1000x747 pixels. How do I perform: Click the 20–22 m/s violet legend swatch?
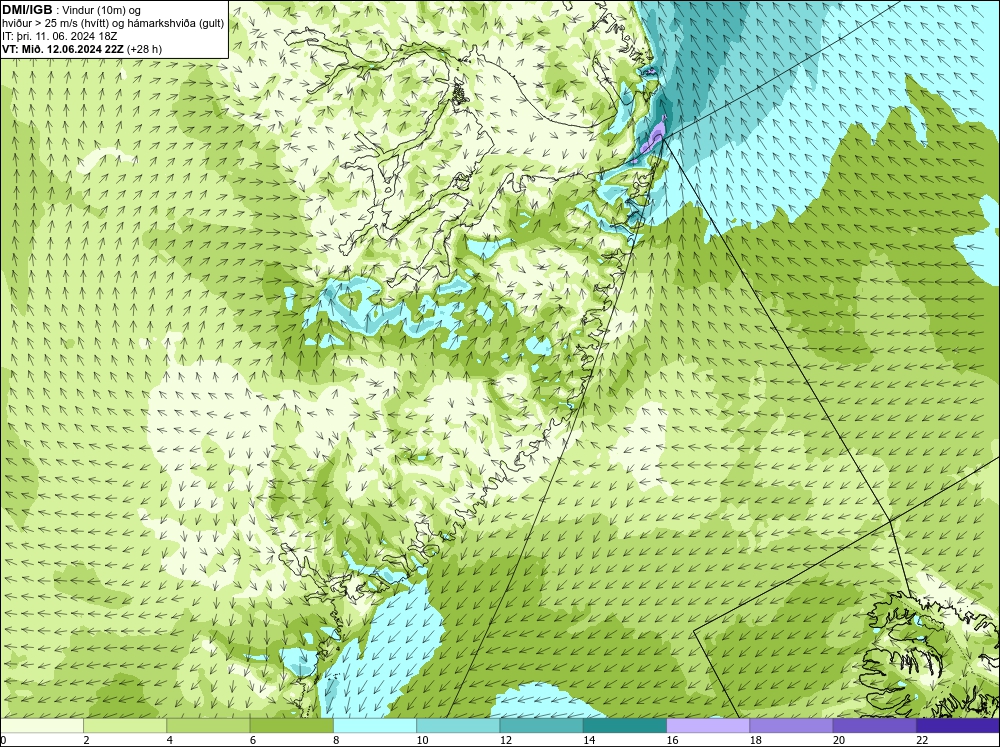click(x=874, y=725)
